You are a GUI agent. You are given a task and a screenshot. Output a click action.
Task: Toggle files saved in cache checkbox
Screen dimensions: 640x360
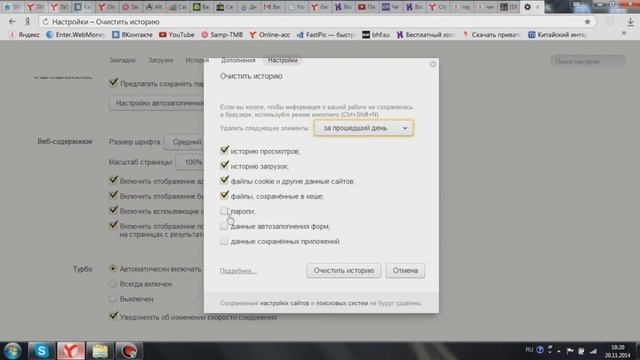(224, 196)
